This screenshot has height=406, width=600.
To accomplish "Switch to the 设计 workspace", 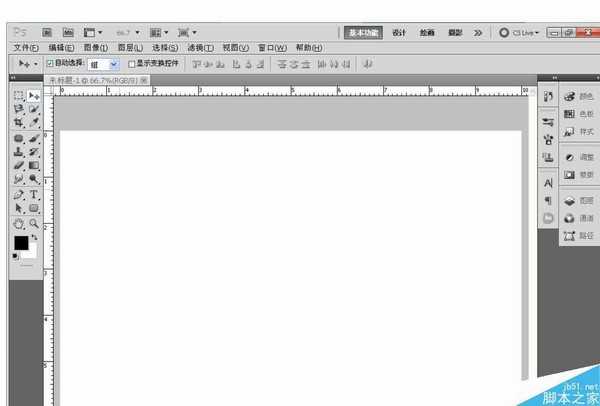I will tap(400, 32).
